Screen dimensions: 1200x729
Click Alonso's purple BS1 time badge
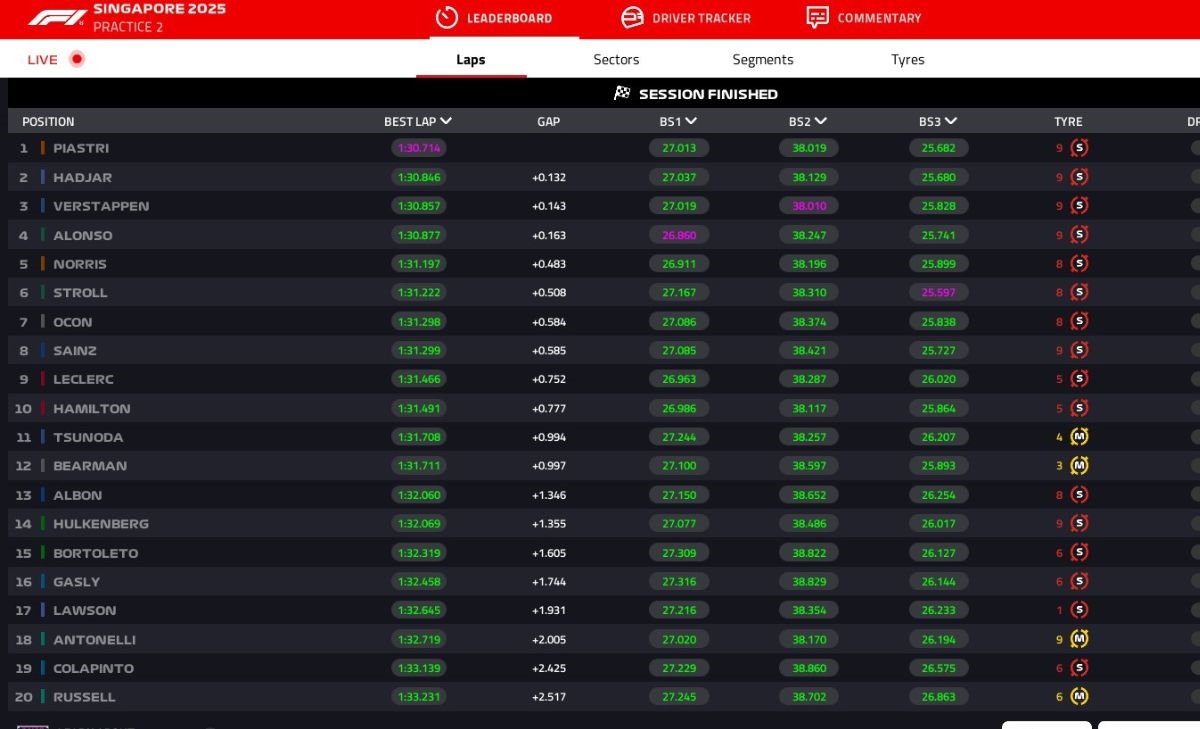click(x=679, y=235)
